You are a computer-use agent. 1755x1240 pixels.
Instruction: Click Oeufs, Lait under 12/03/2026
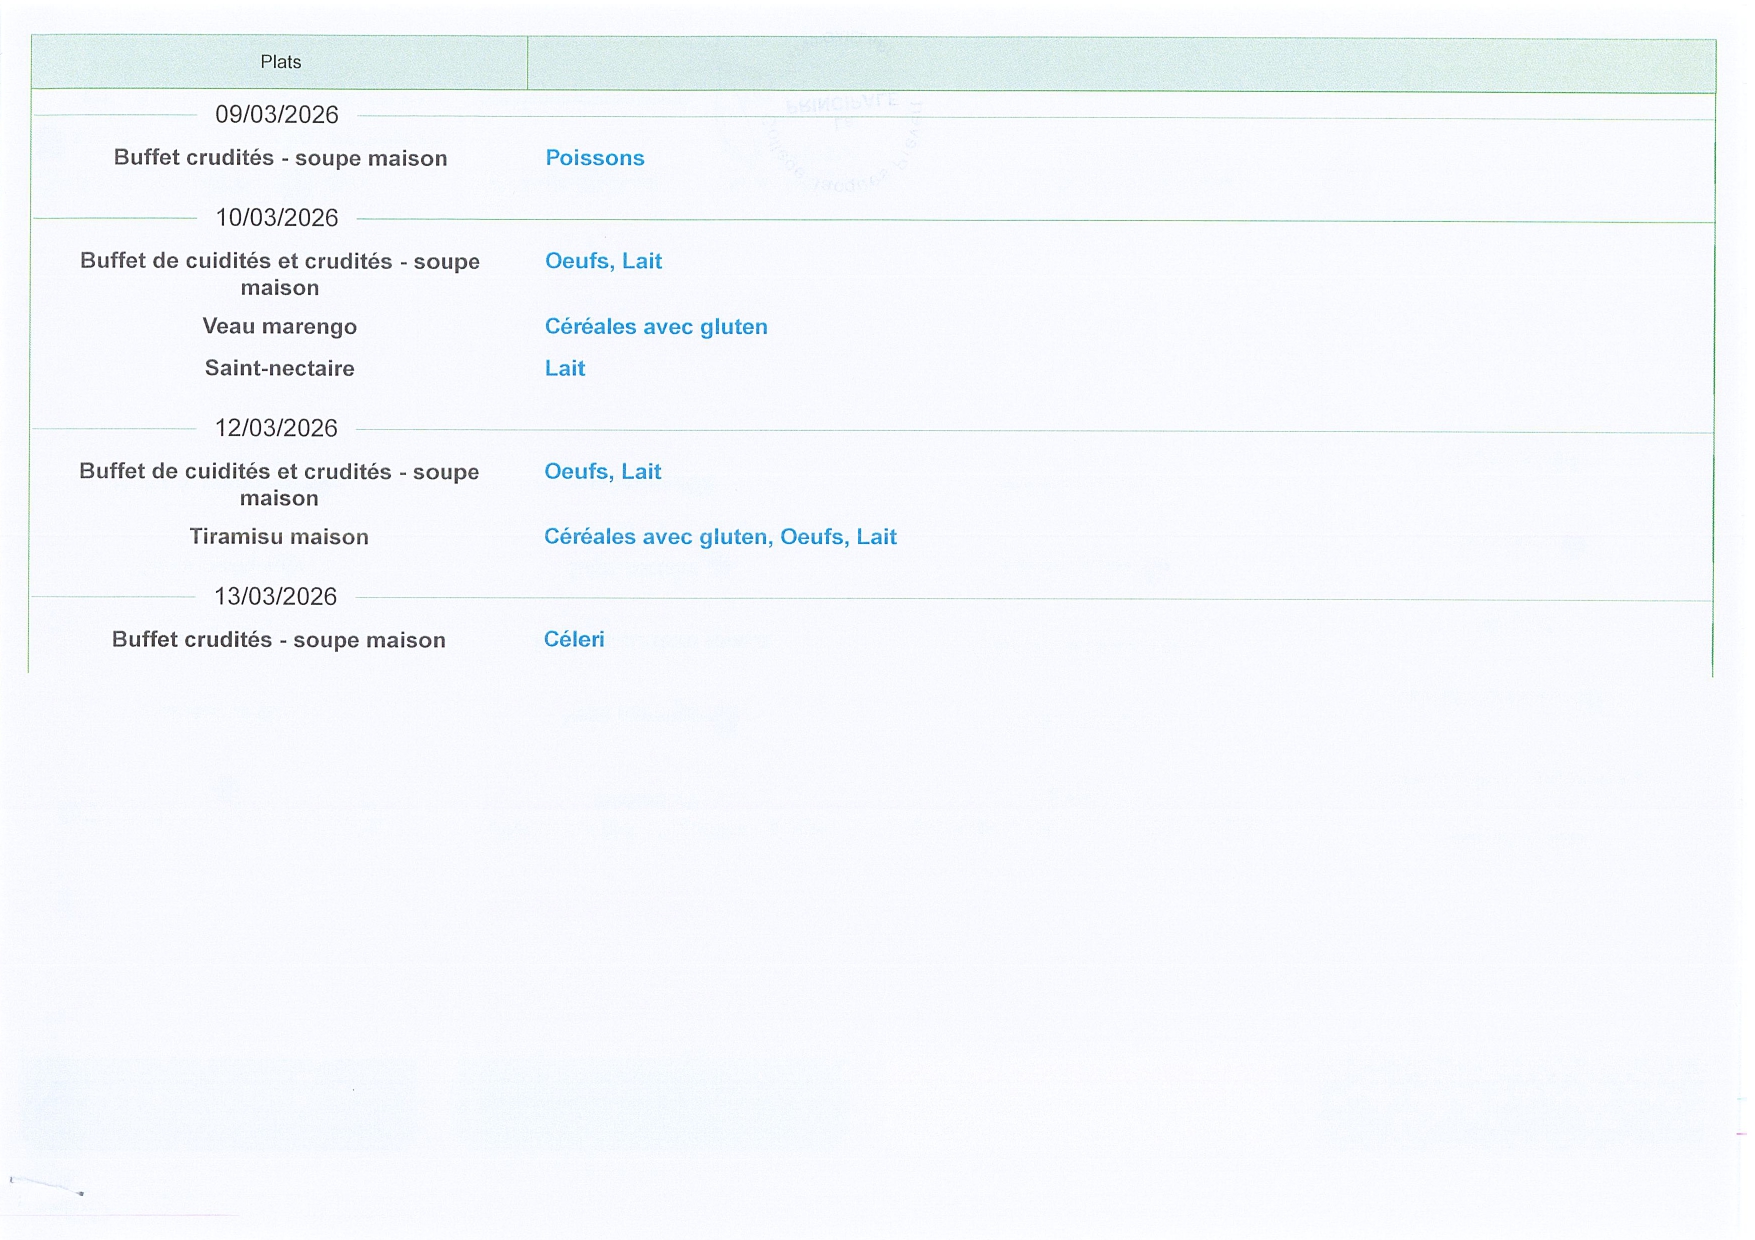tap(602, 472)
